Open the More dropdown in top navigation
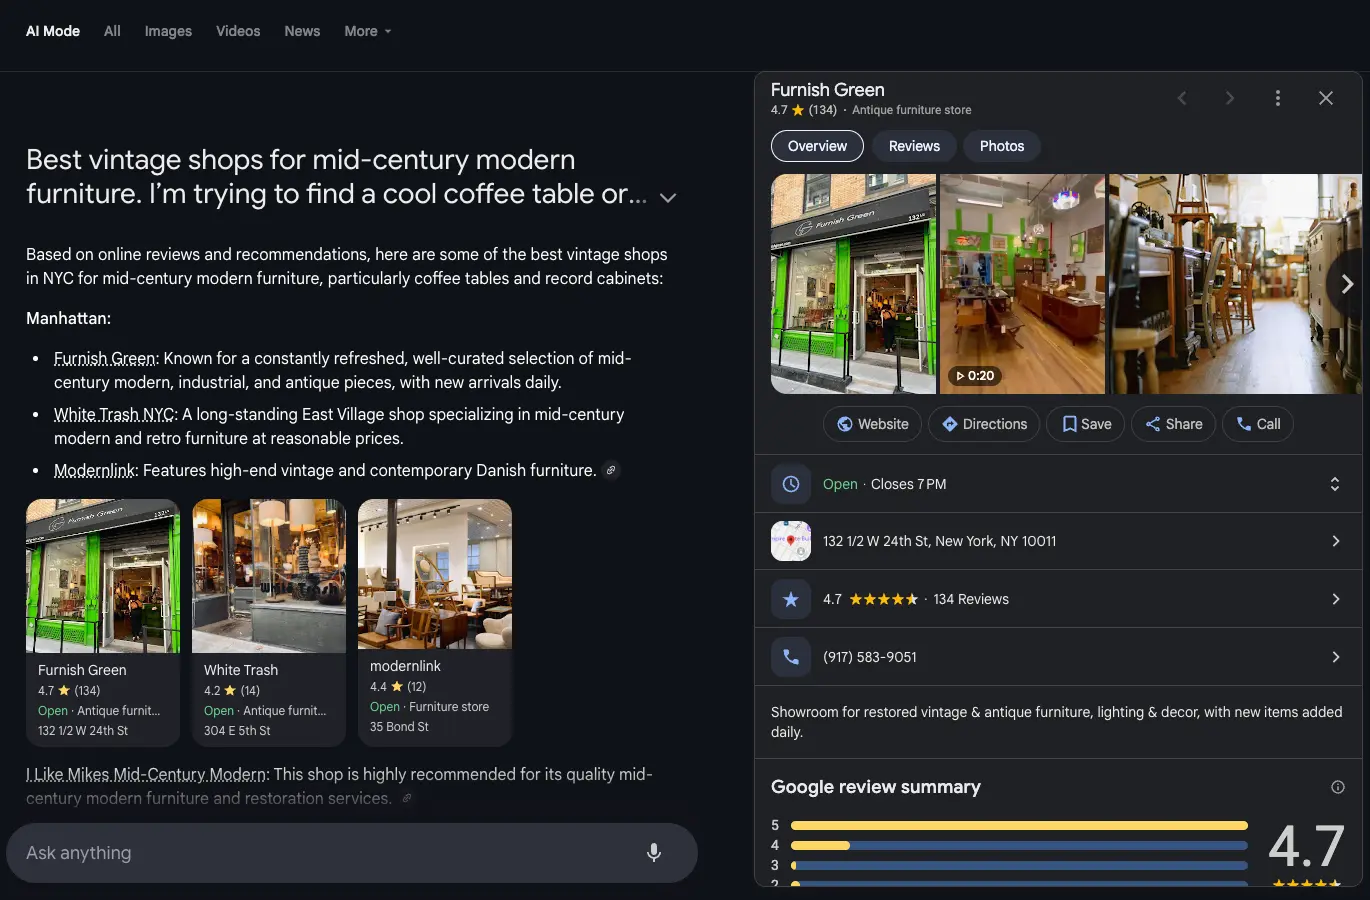 [x=368, y=31]
